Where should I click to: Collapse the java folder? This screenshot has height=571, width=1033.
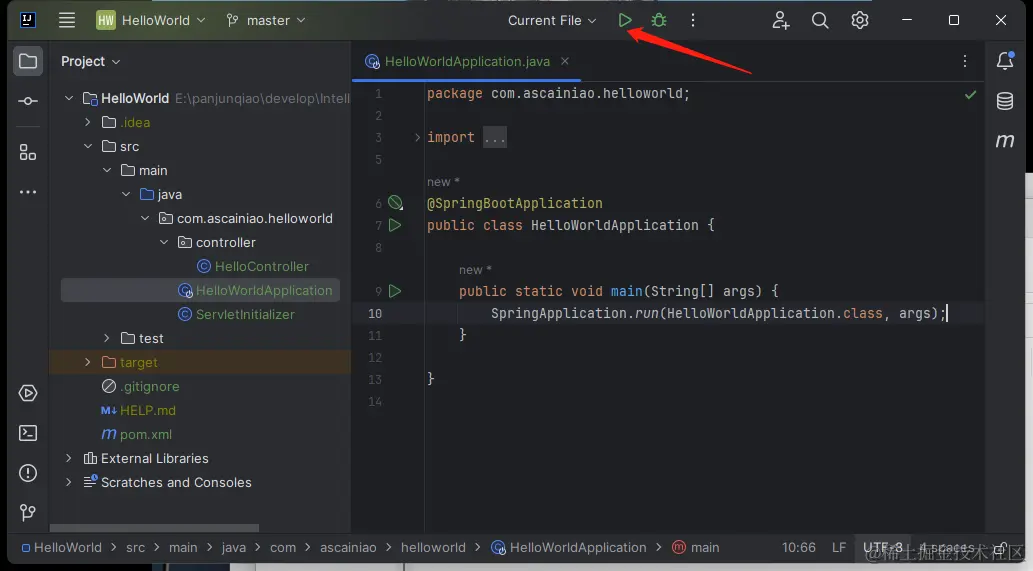click(x=126, y=194)
